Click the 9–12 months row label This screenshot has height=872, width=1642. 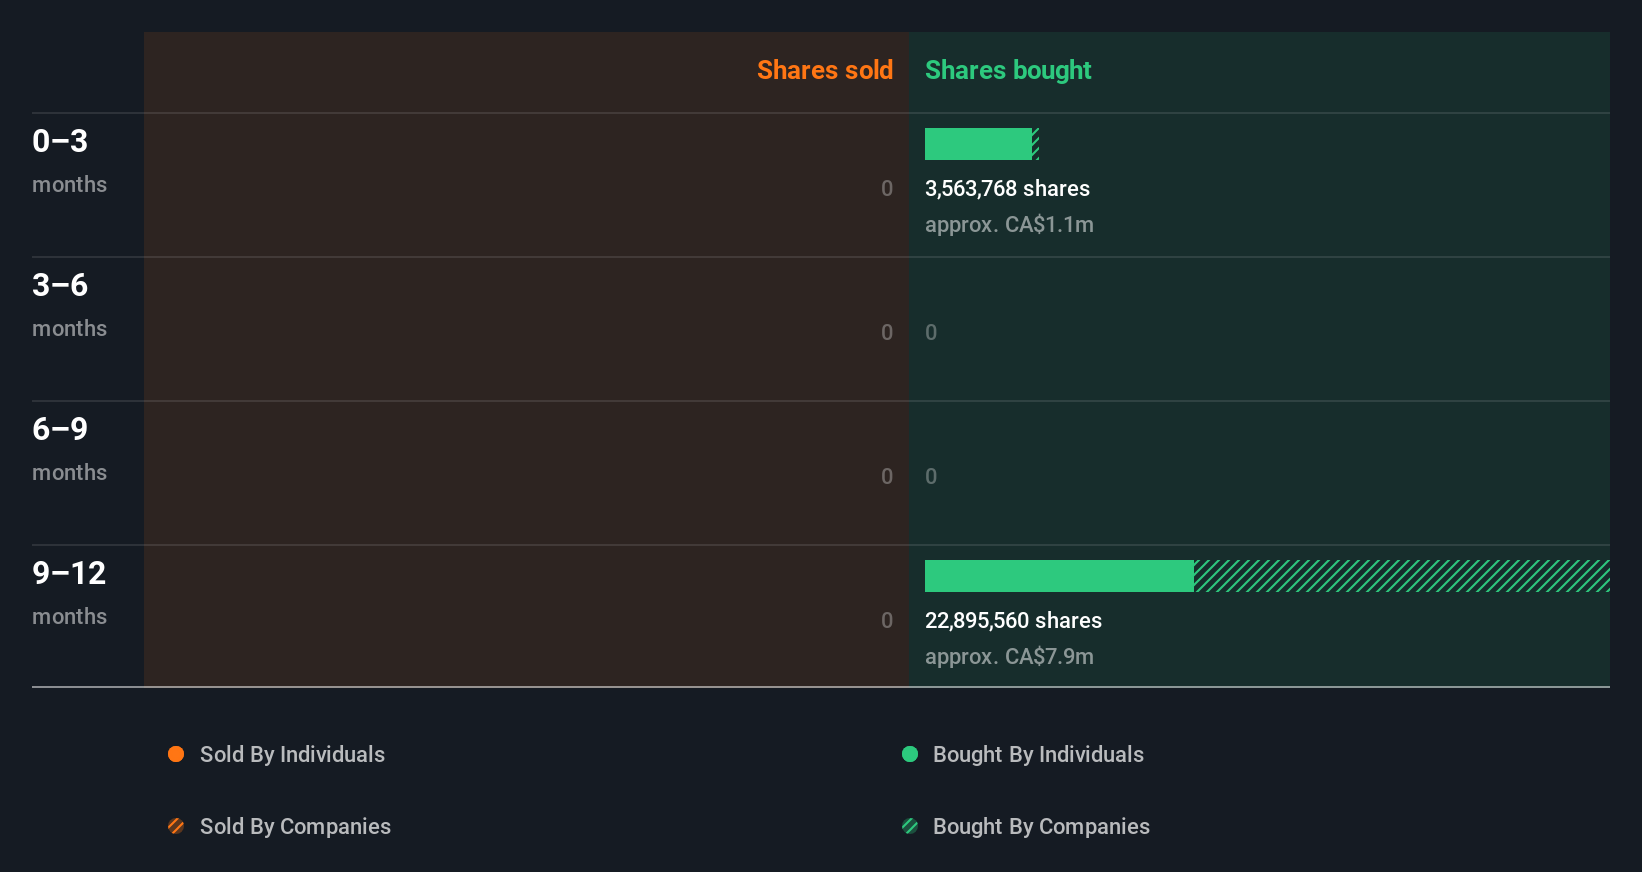click(x=69, y=593)
